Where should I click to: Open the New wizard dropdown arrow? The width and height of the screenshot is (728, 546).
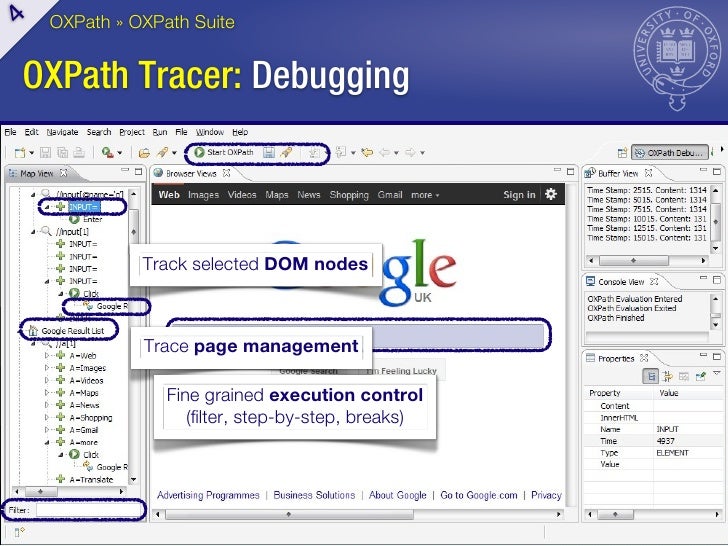tap(32, 153)
